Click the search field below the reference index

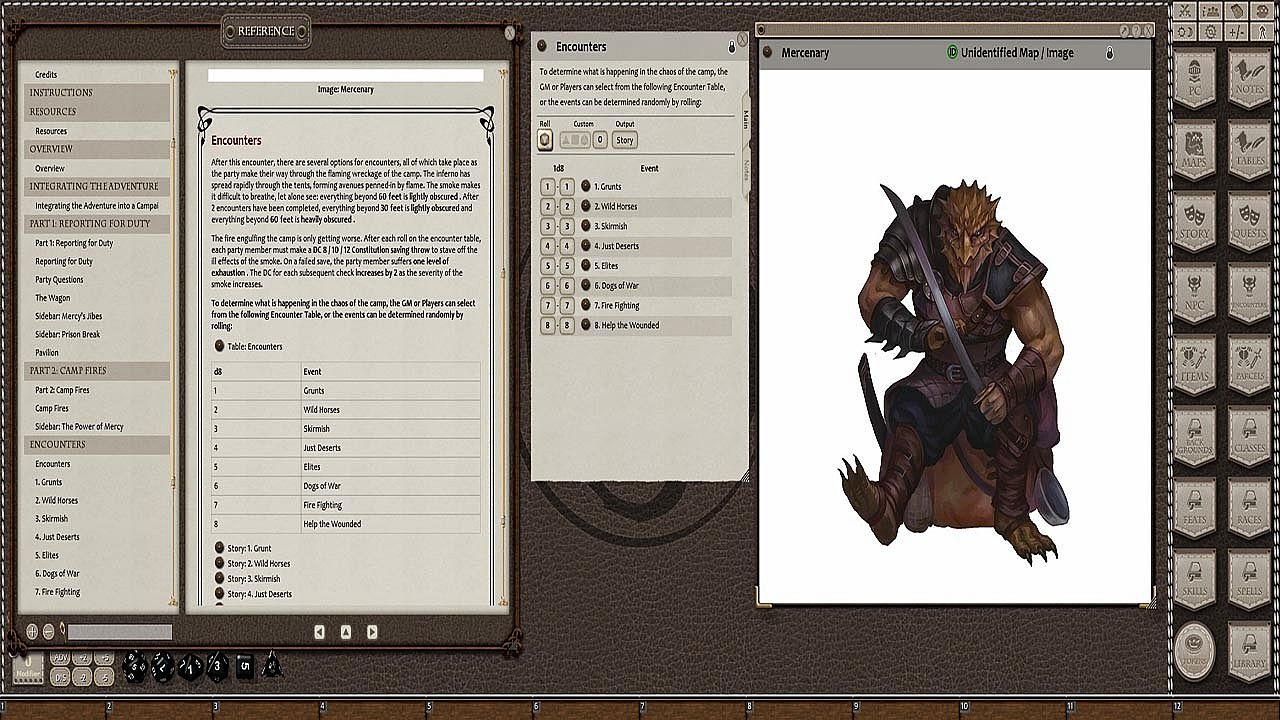(x=119, y=632)
